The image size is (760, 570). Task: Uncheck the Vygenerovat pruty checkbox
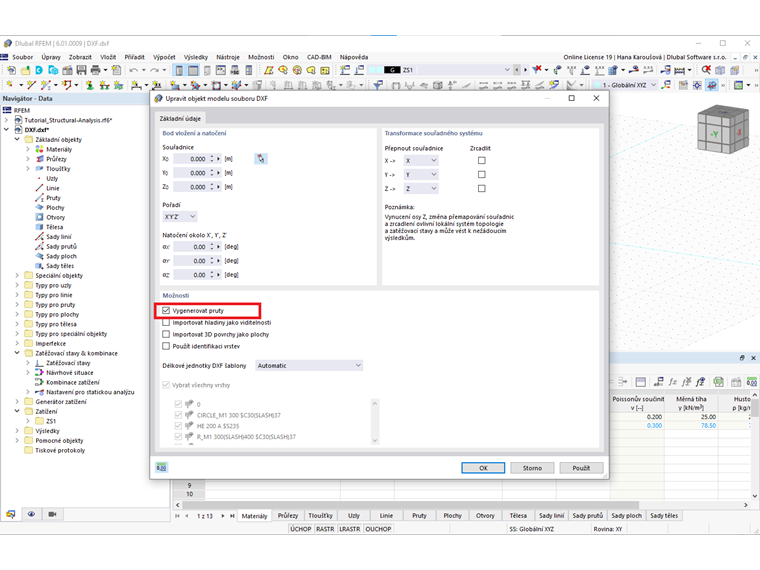166,310
